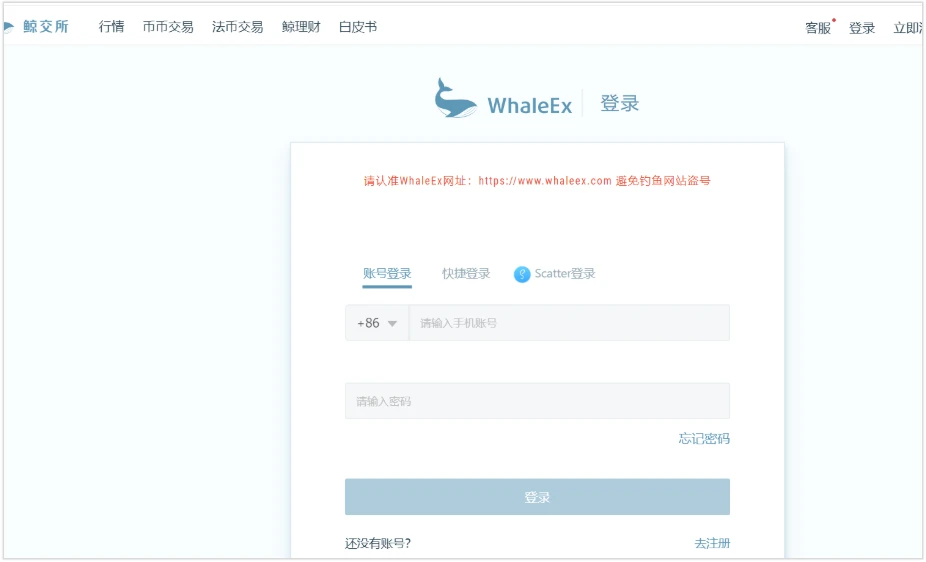The image size is (926, 562).
Task: Open the 法币交易 menu item
Action: [237, 27]
